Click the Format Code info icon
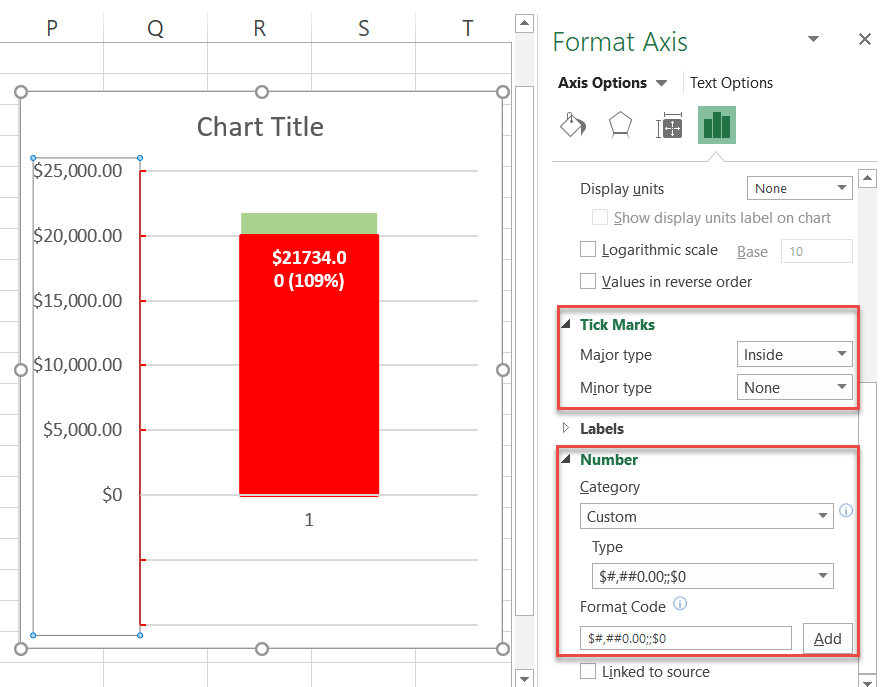892x687 pixels. click(x=681, y=604)
